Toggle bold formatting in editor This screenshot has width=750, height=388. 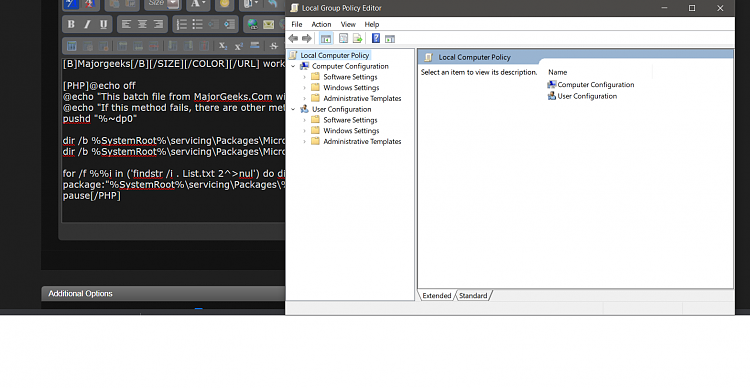tap(71, 24)
